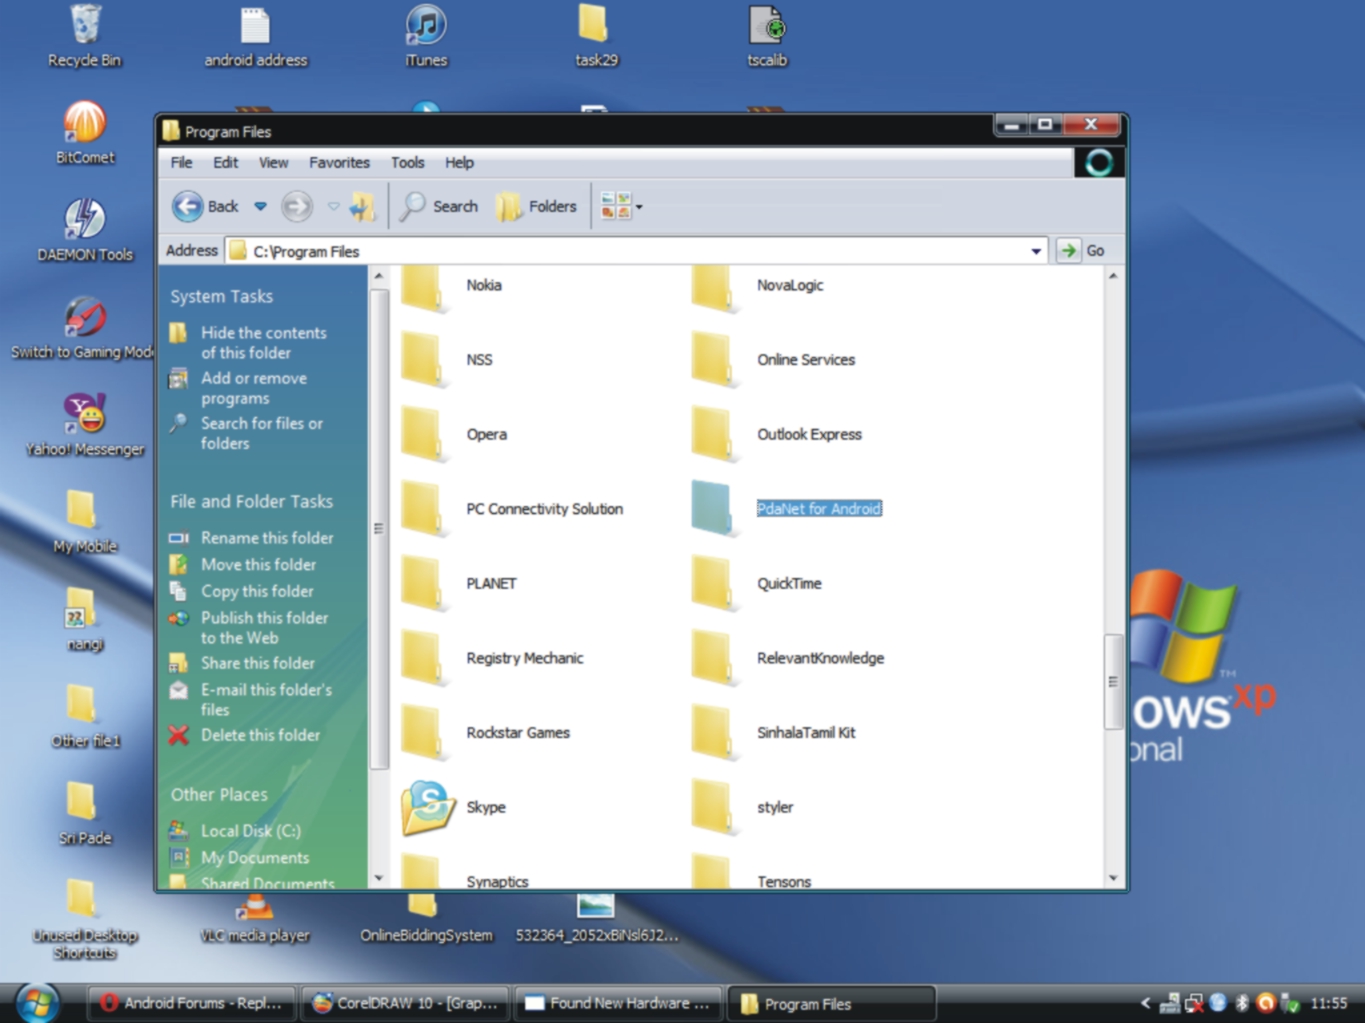
Task: Click the main file list vertical scrollbar thumb
Action: coord(1113,682)
